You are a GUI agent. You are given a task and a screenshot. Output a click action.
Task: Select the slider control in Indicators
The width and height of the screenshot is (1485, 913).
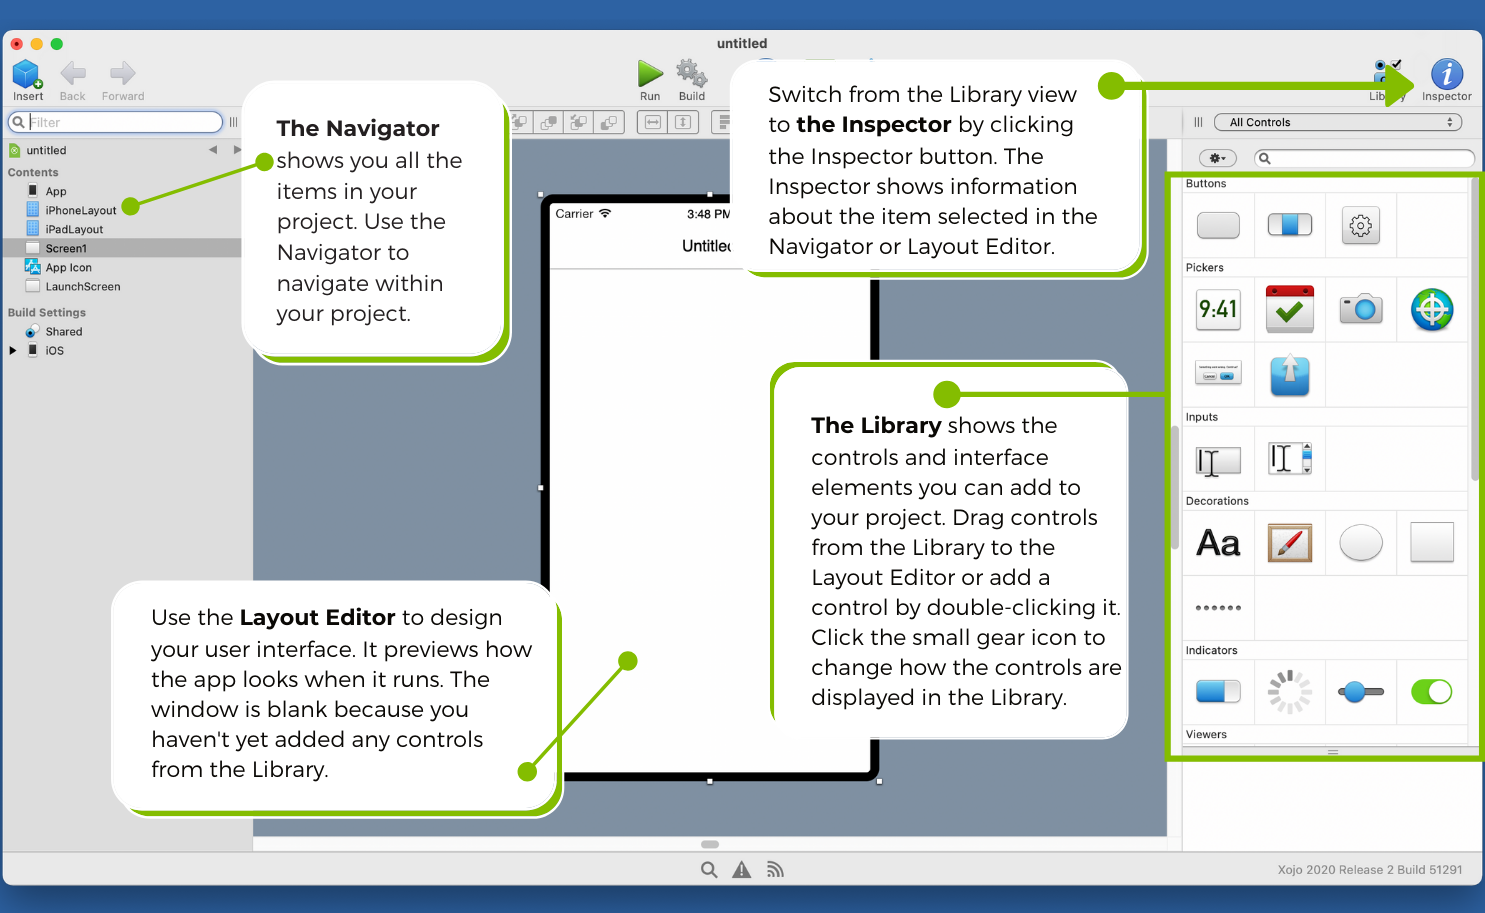click(x=1360, y=691)
